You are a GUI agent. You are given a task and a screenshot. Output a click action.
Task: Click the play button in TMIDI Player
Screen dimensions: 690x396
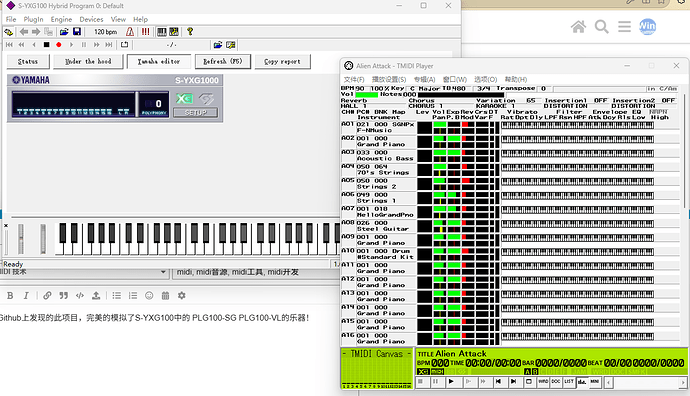pyautogui.click(x=451, y=381)
